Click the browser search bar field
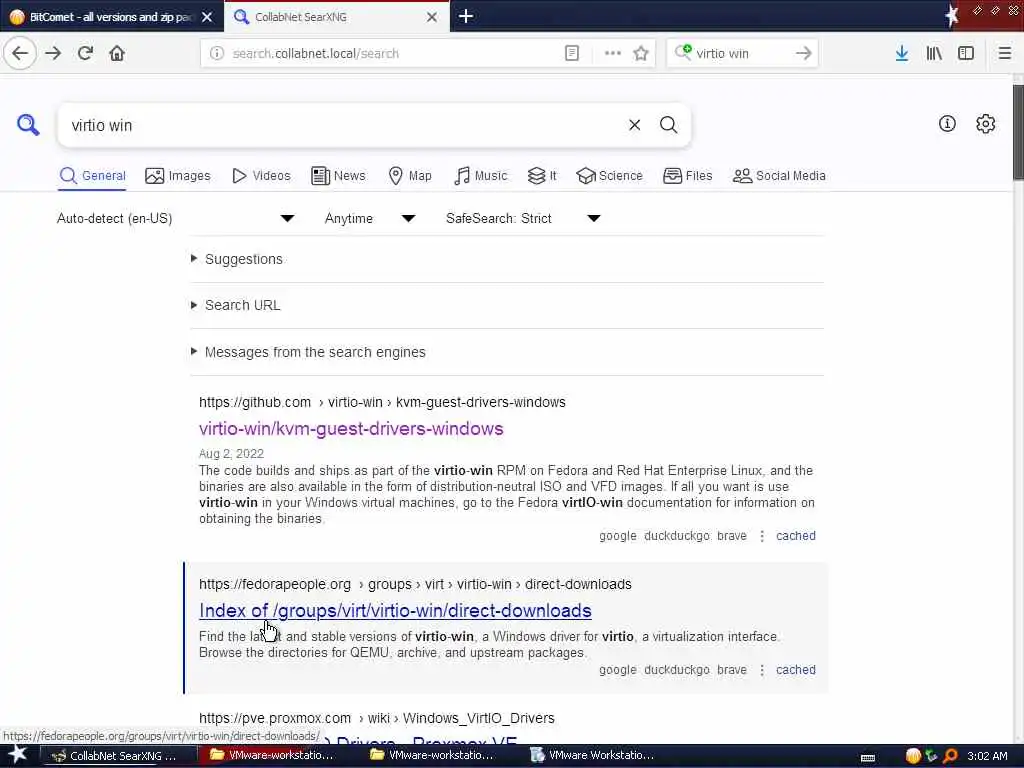The width and height of the screenshot is (1024, 768). coord(741,54)
